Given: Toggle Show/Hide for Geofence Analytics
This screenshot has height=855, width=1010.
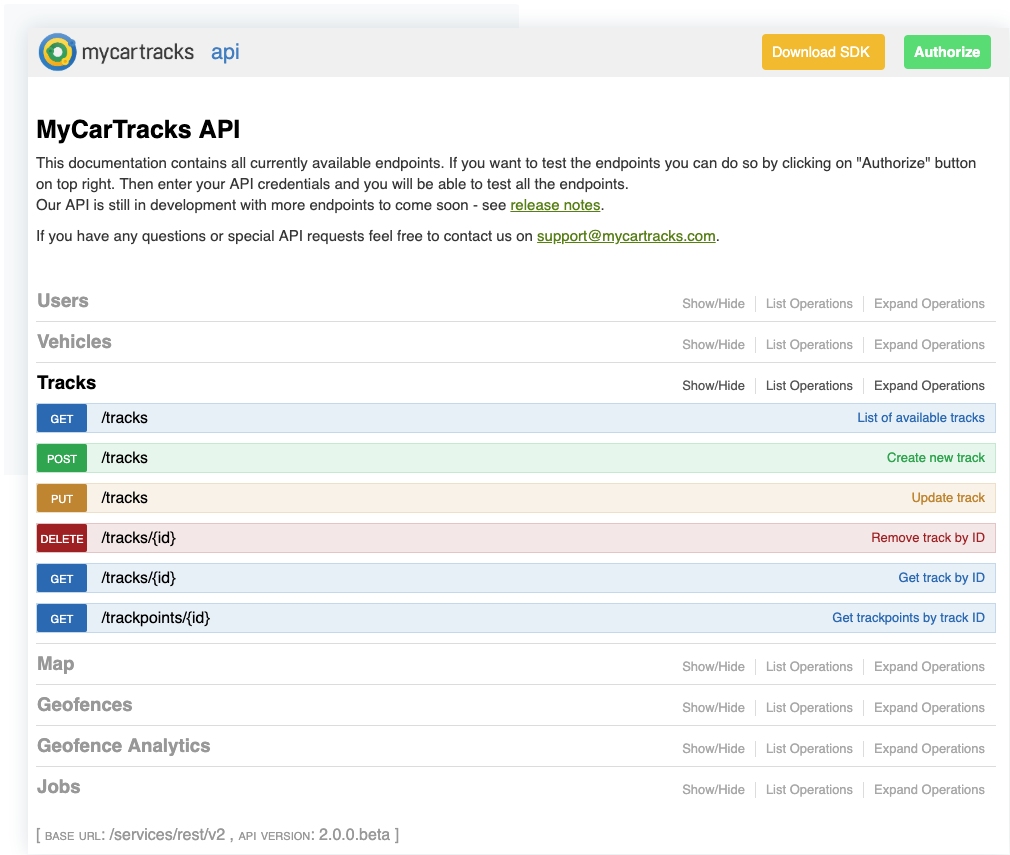Looking at the screenshot, I should coord(713,749).
